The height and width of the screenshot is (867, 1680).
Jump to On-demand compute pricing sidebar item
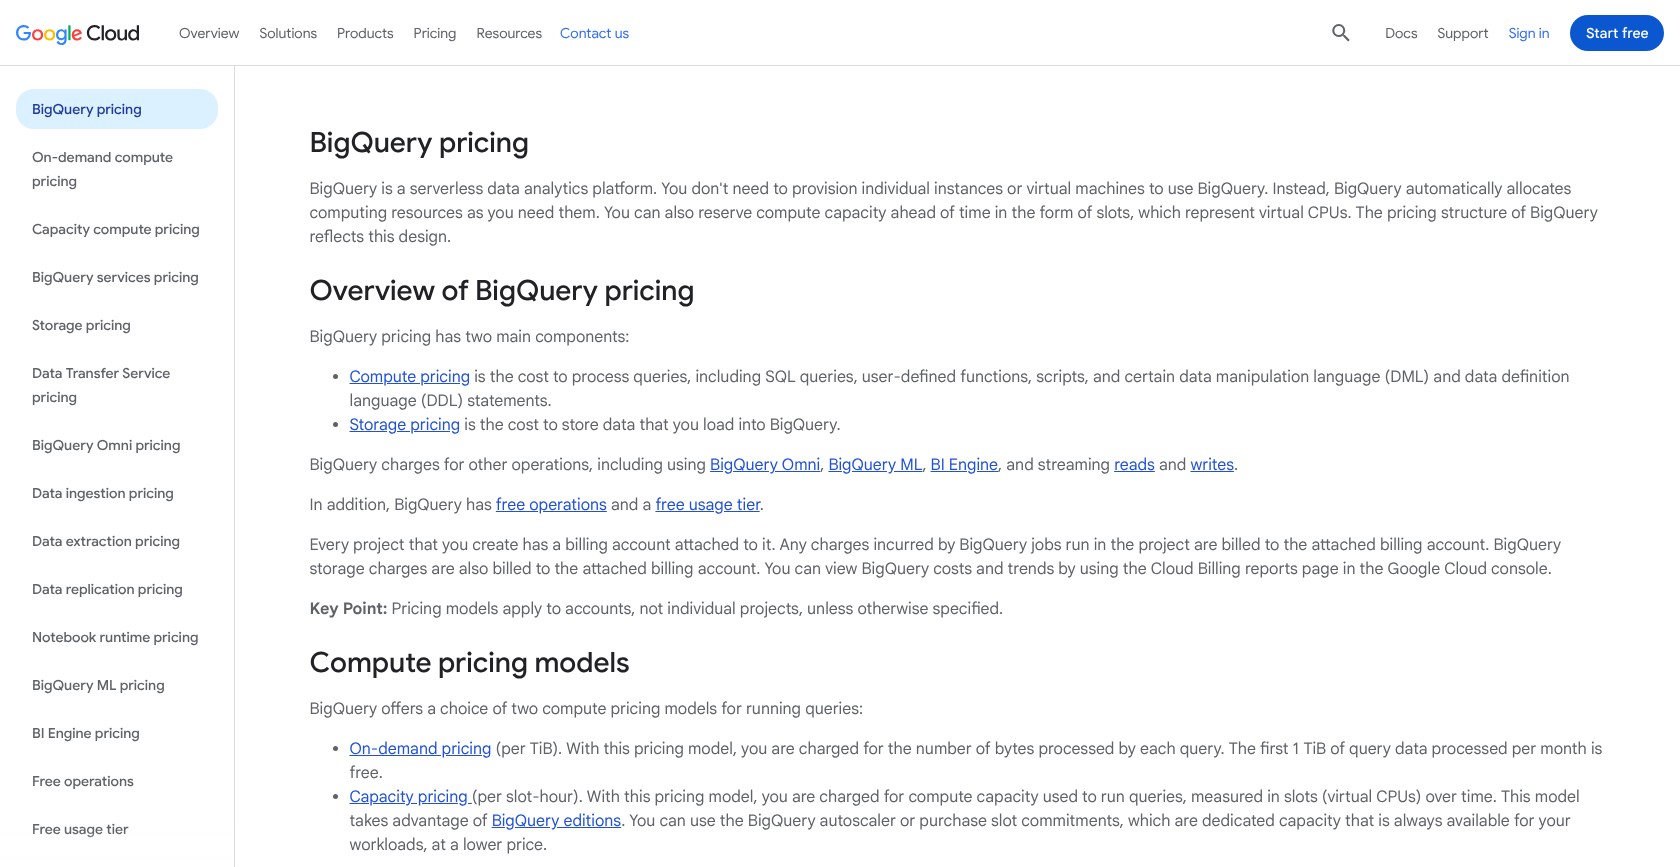(117, 169)
